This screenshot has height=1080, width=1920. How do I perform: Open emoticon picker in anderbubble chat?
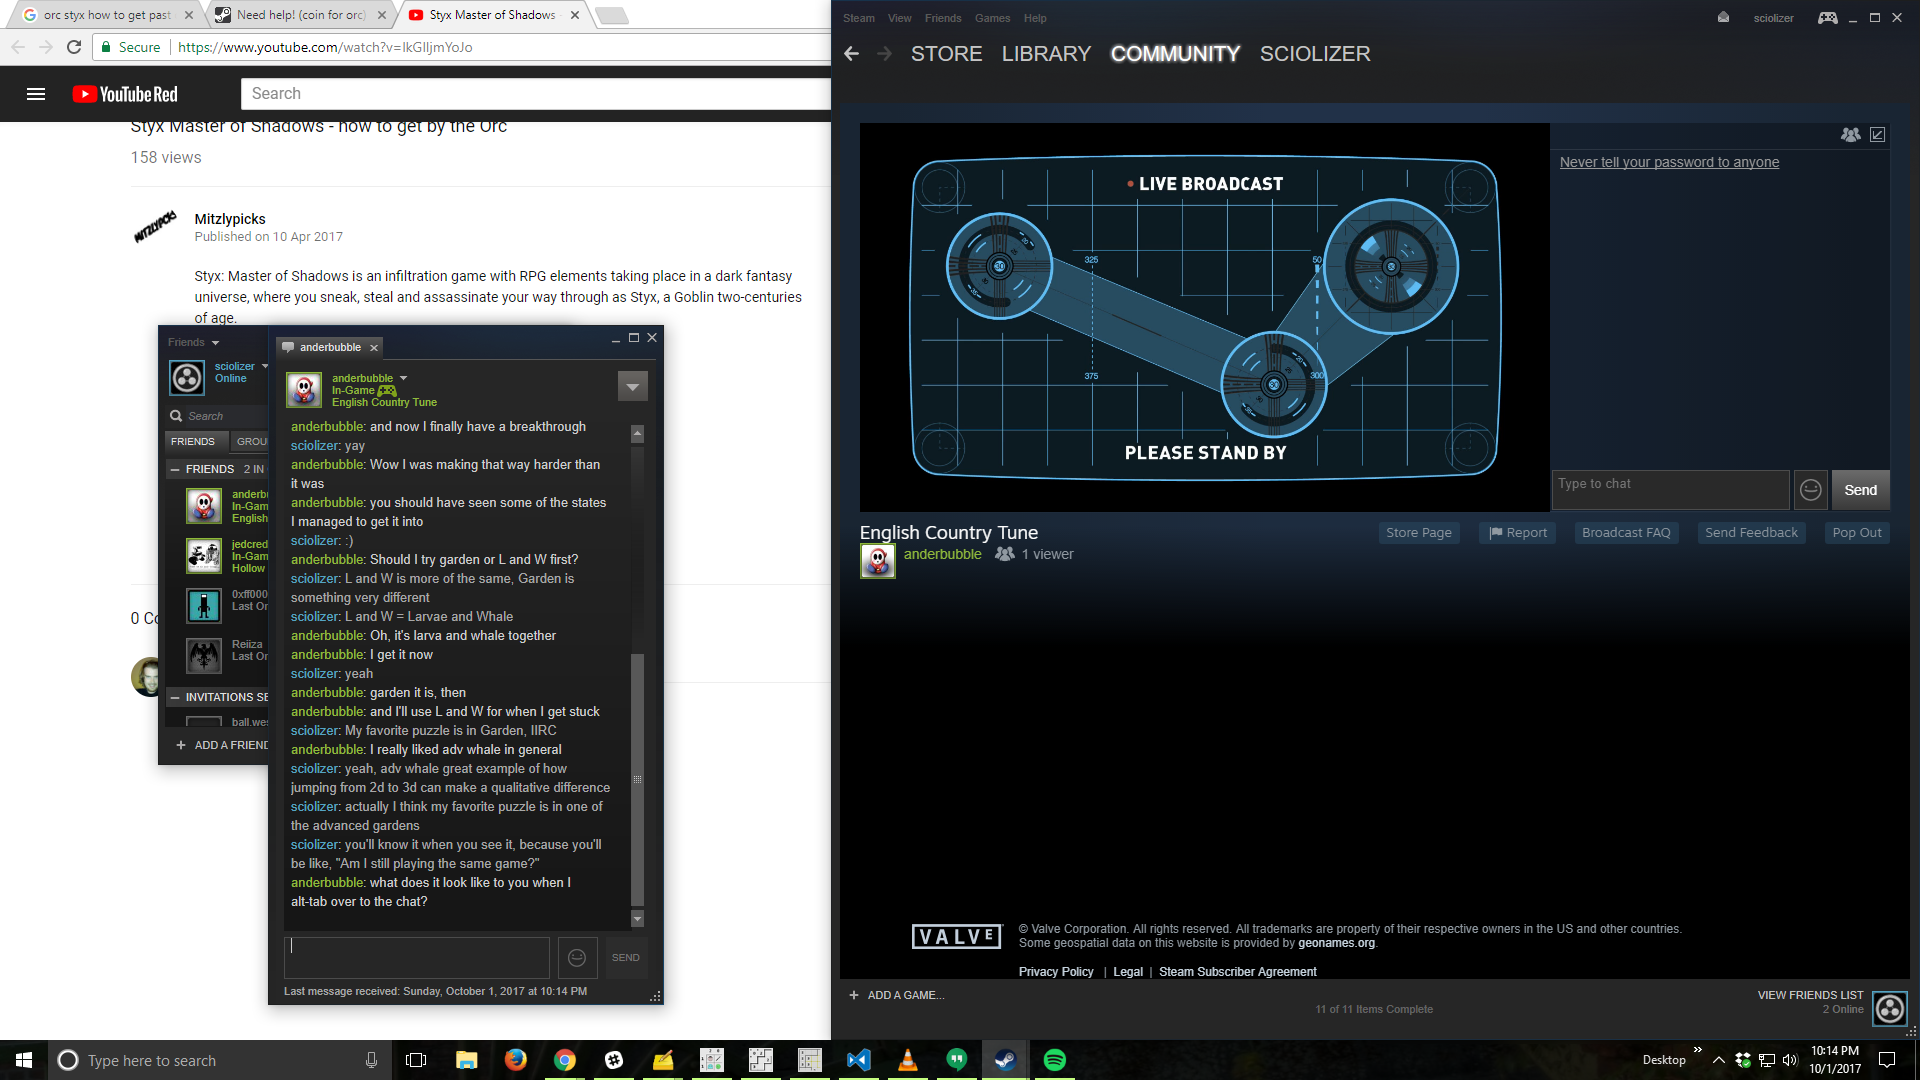(577, 958)
